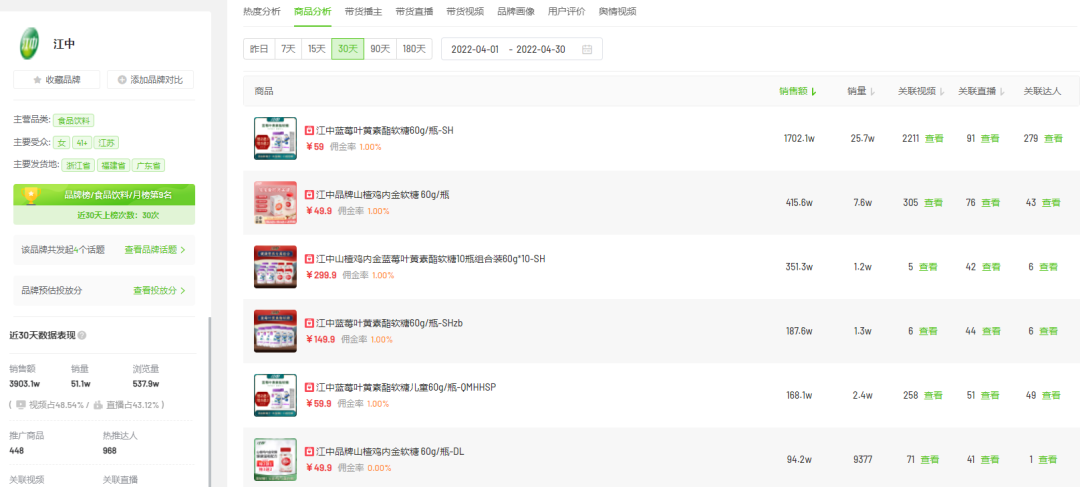Switch to 热度分析 tab

point(262,12)
